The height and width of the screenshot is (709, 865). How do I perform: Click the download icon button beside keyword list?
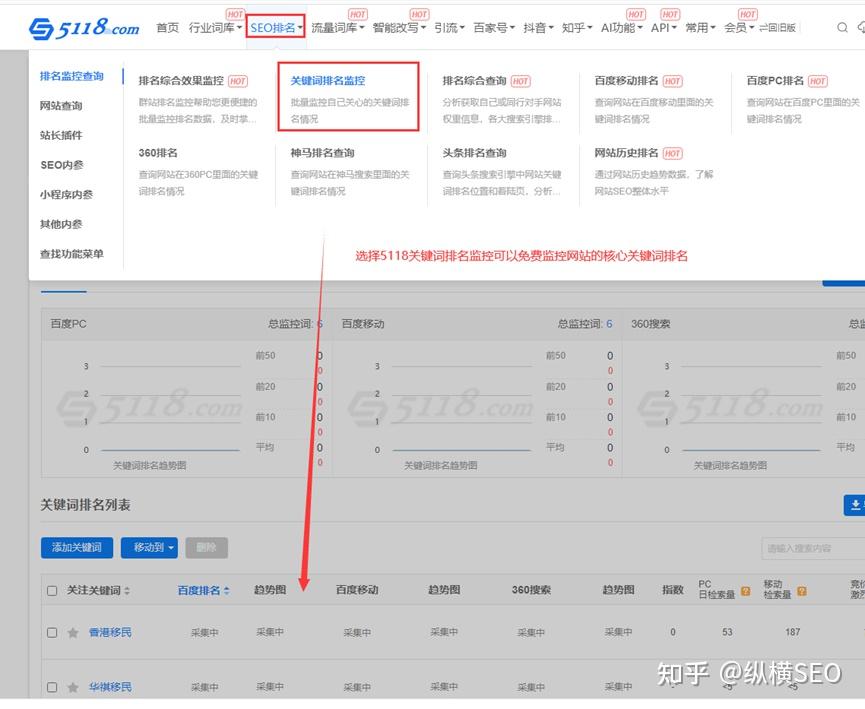(855, 505)
